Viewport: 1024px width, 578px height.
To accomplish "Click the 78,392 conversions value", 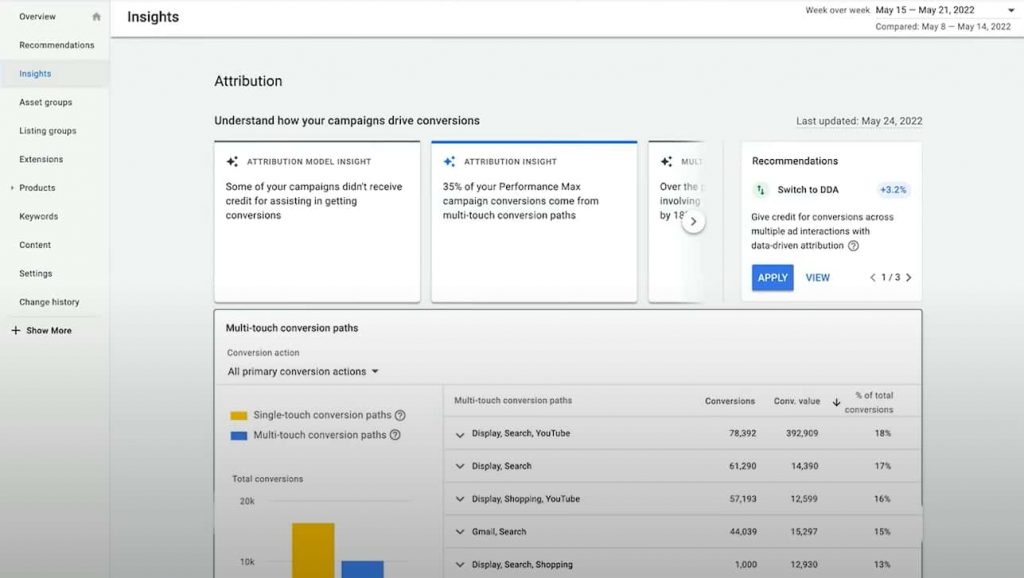I will (x=743, y=433).
